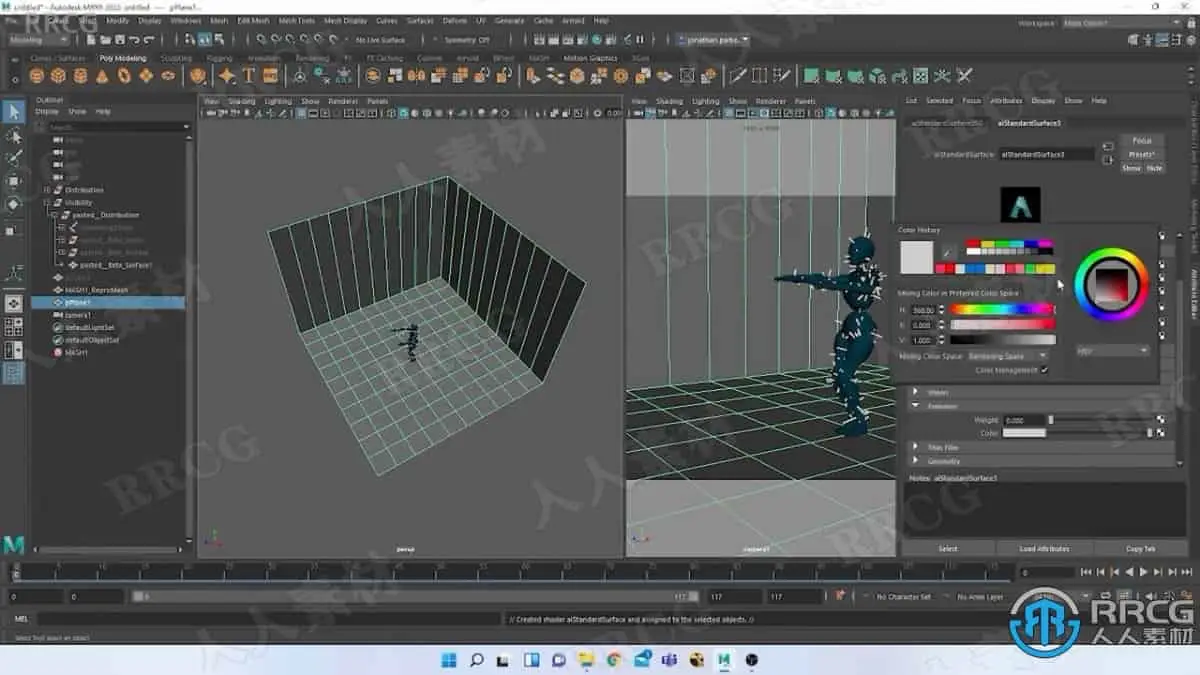Image resolution: width=1200 pixels, height=675 pixels.
Task: Open the Mesh Tools menu
Action: 296,20
